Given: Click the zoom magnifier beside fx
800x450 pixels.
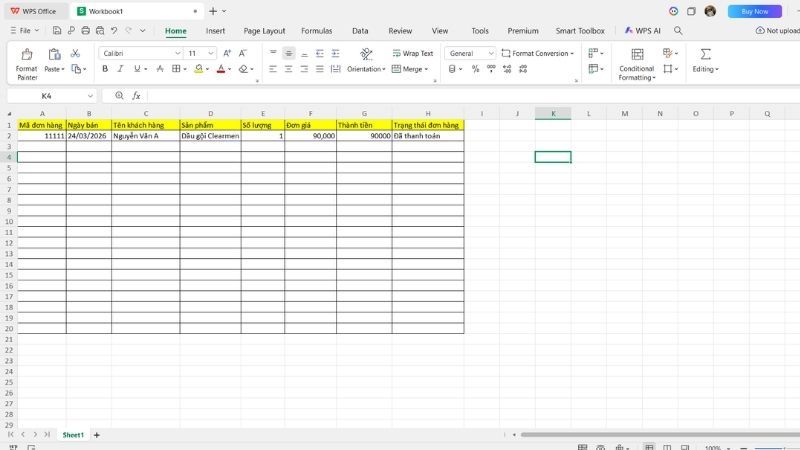Looking at the screenshot, I should (x=119, y=96).
